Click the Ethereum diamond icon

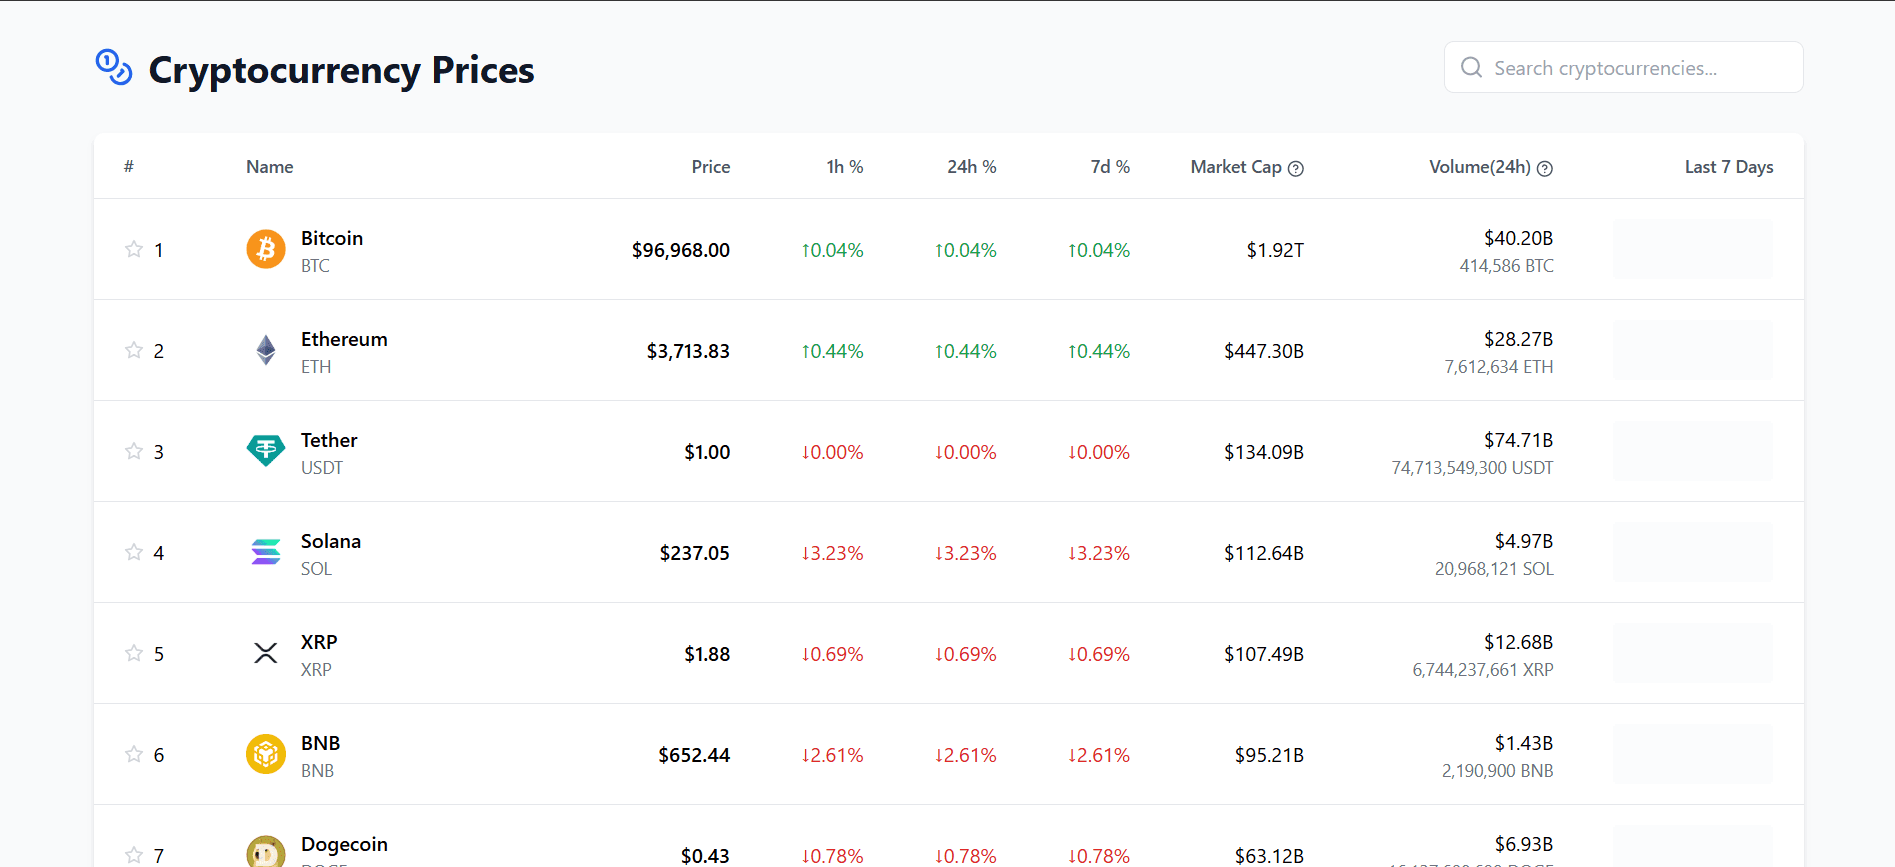click(265, 350)
